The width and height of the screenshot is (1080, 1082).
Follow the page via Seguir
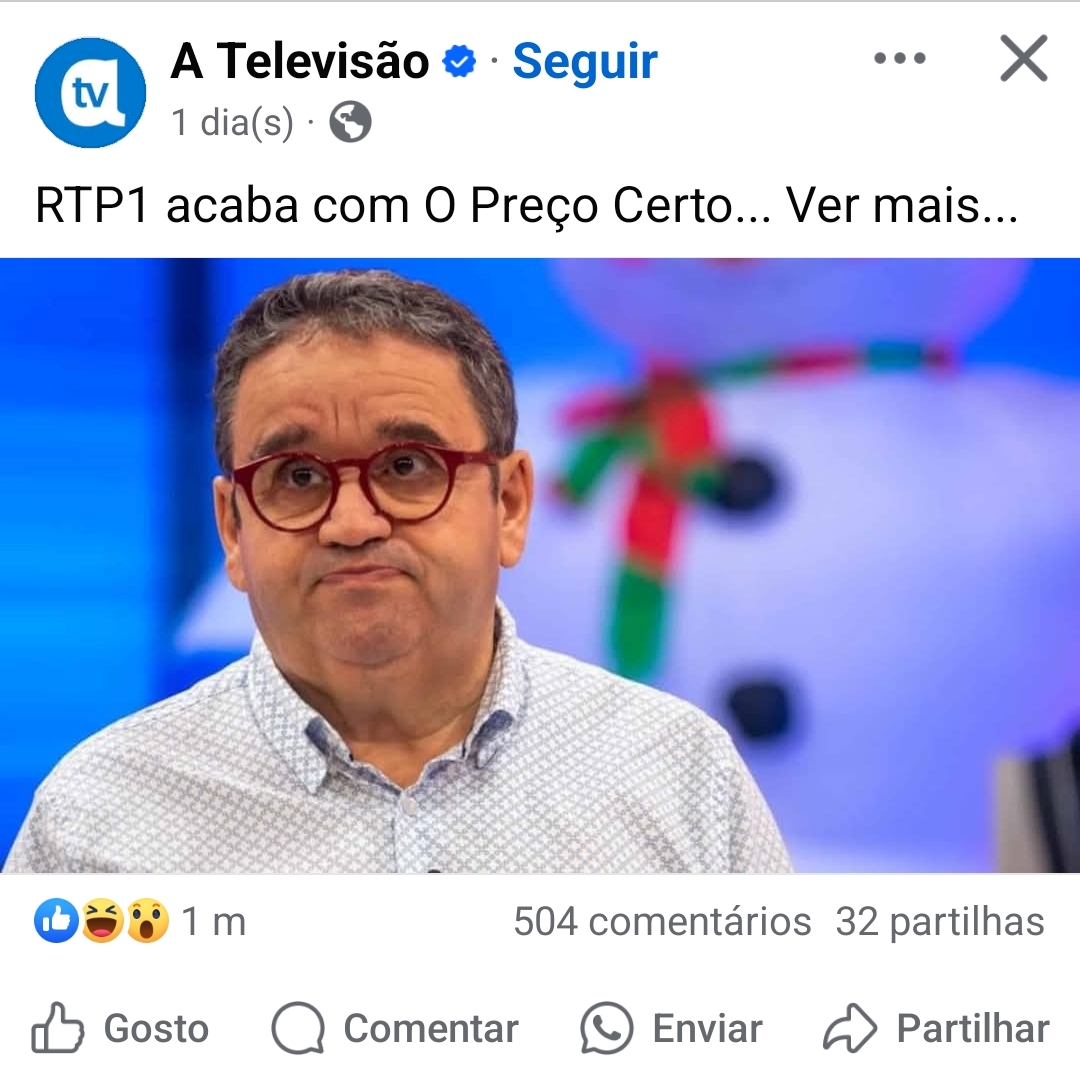coord(585,61)
